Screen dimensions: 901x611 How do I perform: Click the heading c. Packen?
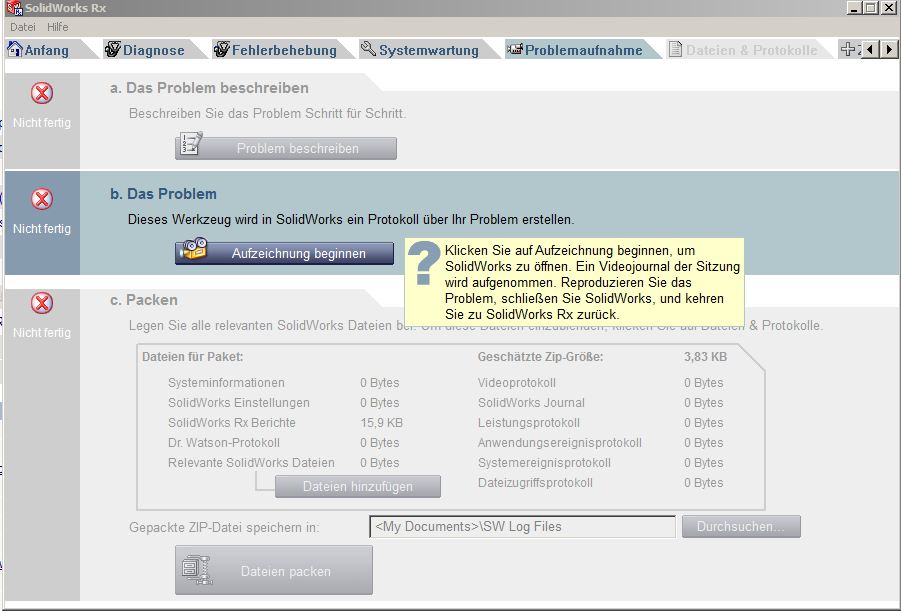click(x=144, y=300)
